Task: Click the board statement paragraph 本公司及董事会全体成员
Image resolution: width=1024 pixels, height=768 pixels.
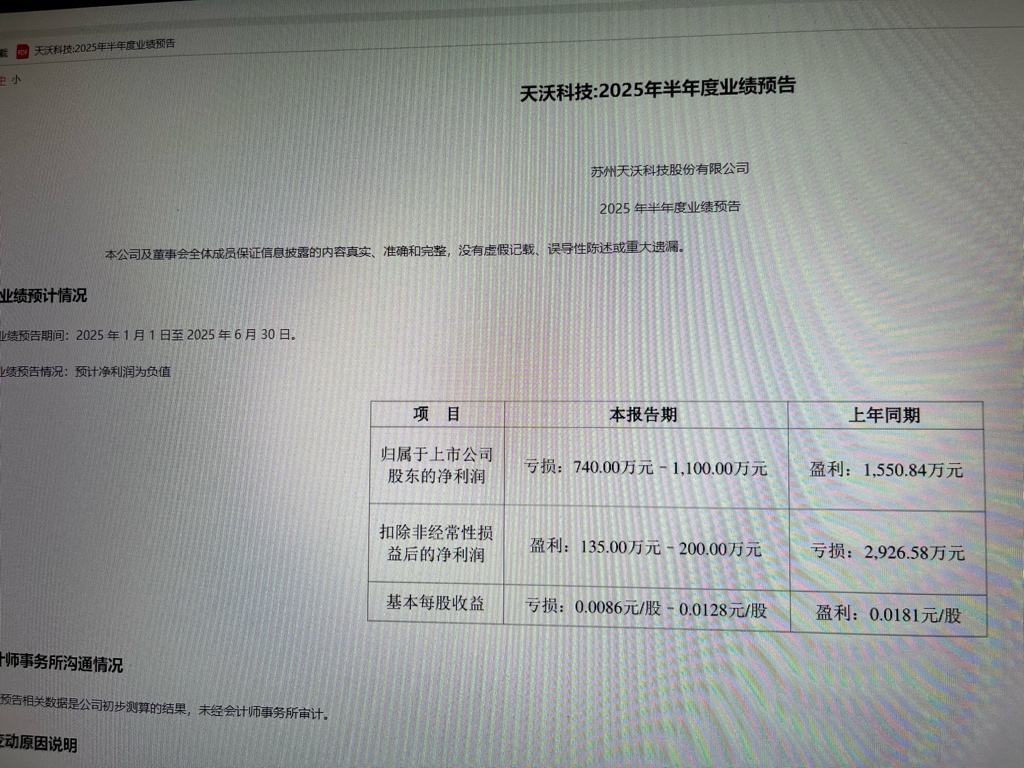Action: click(x=394, y=251)
